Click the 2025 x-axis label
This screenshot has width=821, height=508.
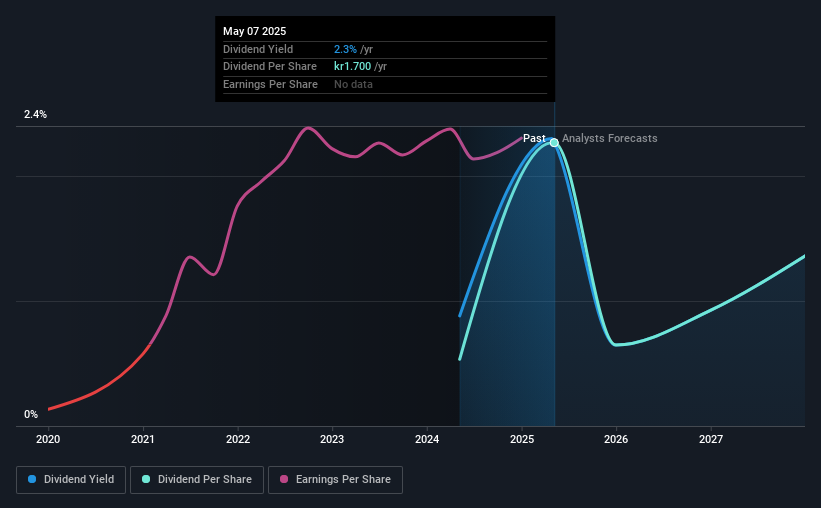522,439
